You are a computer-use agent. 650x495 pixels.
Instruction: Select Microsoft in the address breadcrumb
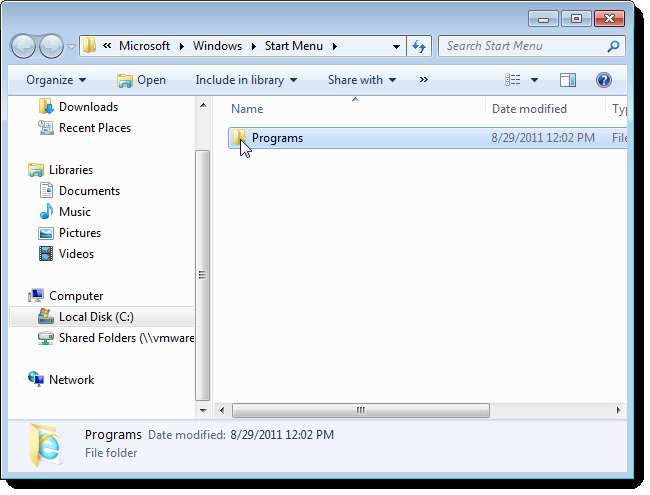point(144,46)
